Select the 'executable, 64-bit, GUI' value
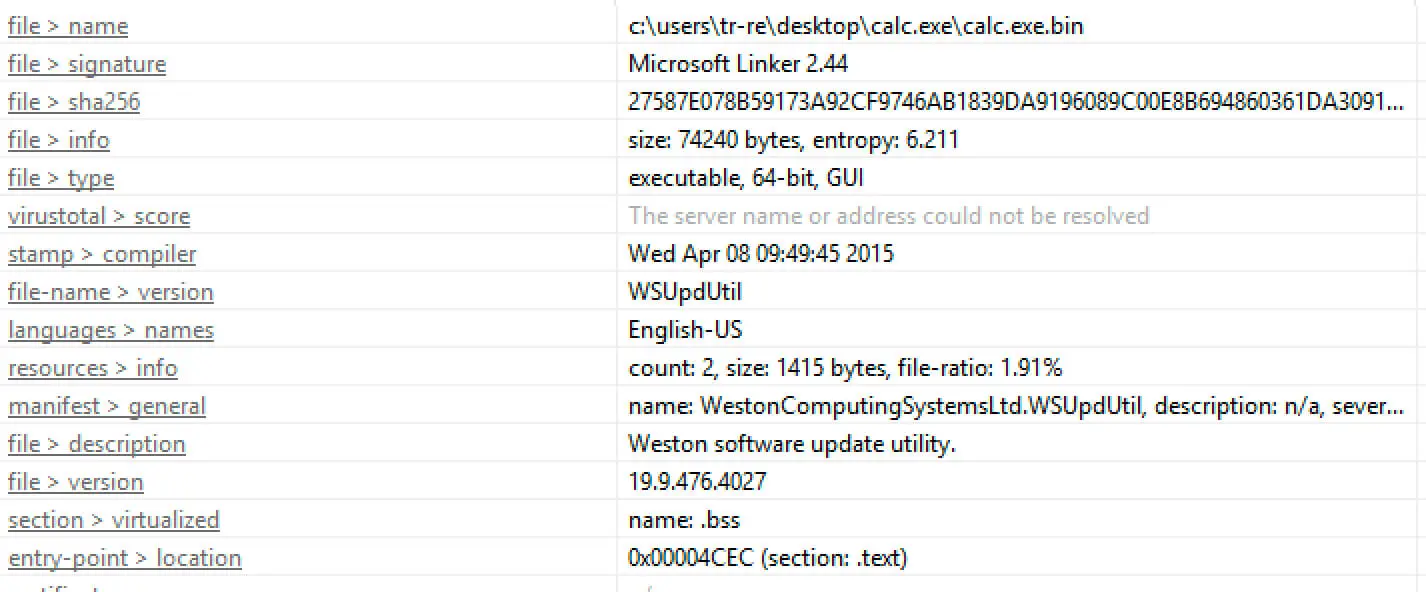 (746, 179)
